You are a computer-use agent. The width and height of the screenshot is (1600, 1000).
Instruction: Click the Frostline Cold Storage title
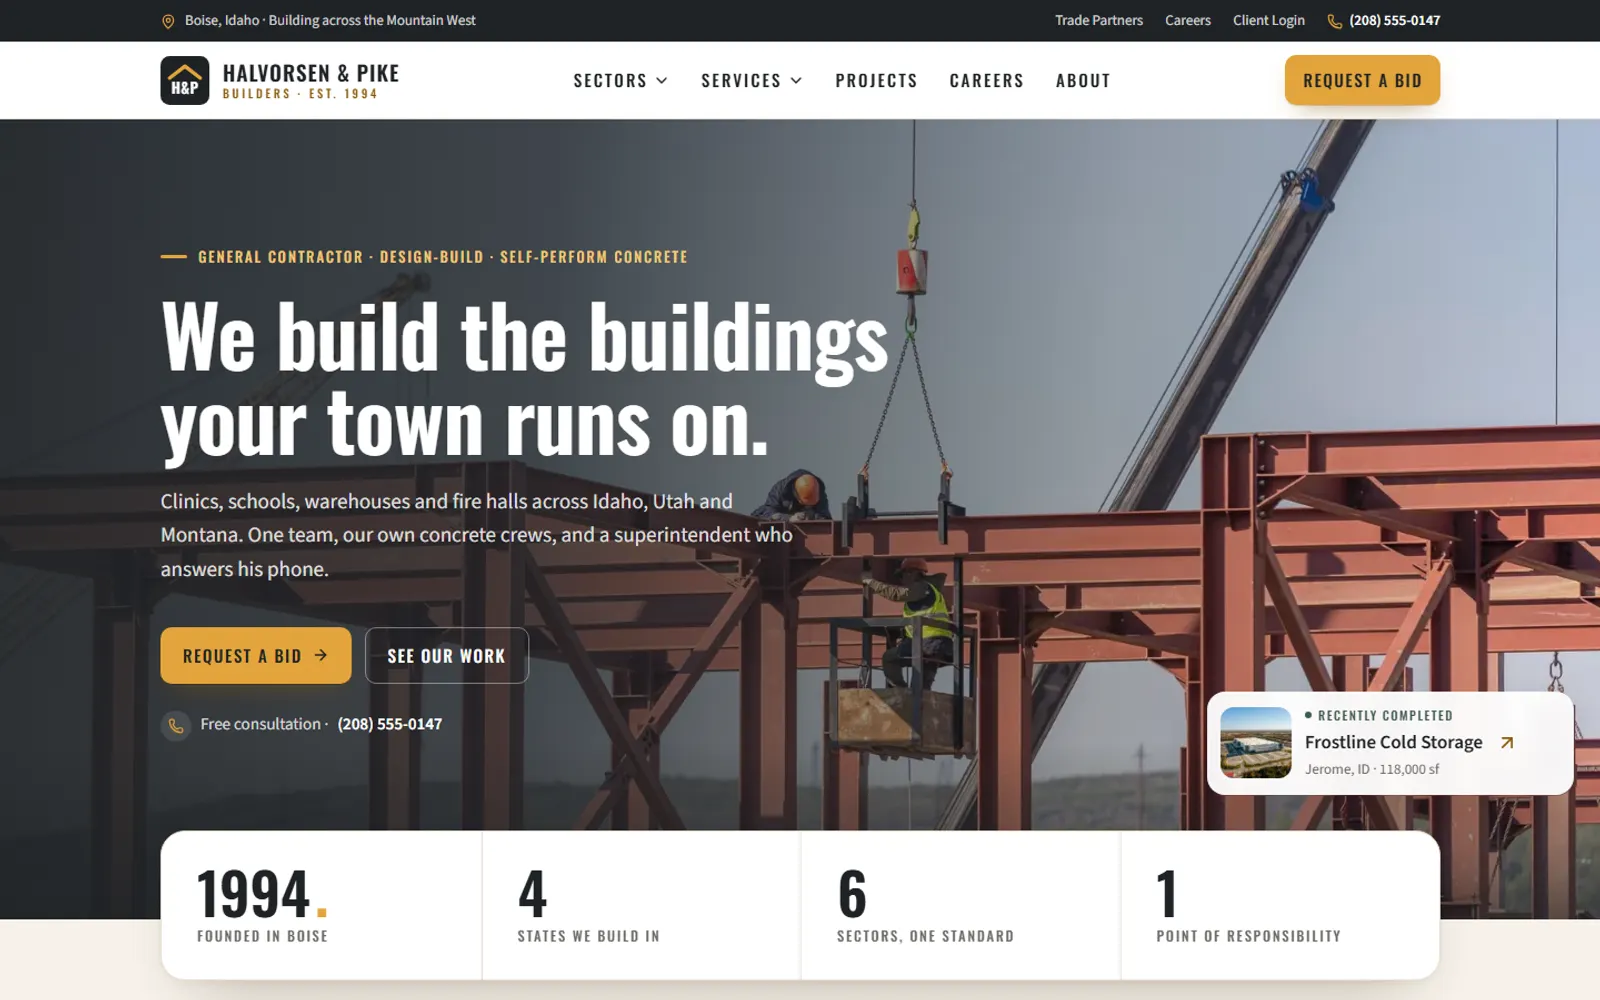click(1394, 742)
